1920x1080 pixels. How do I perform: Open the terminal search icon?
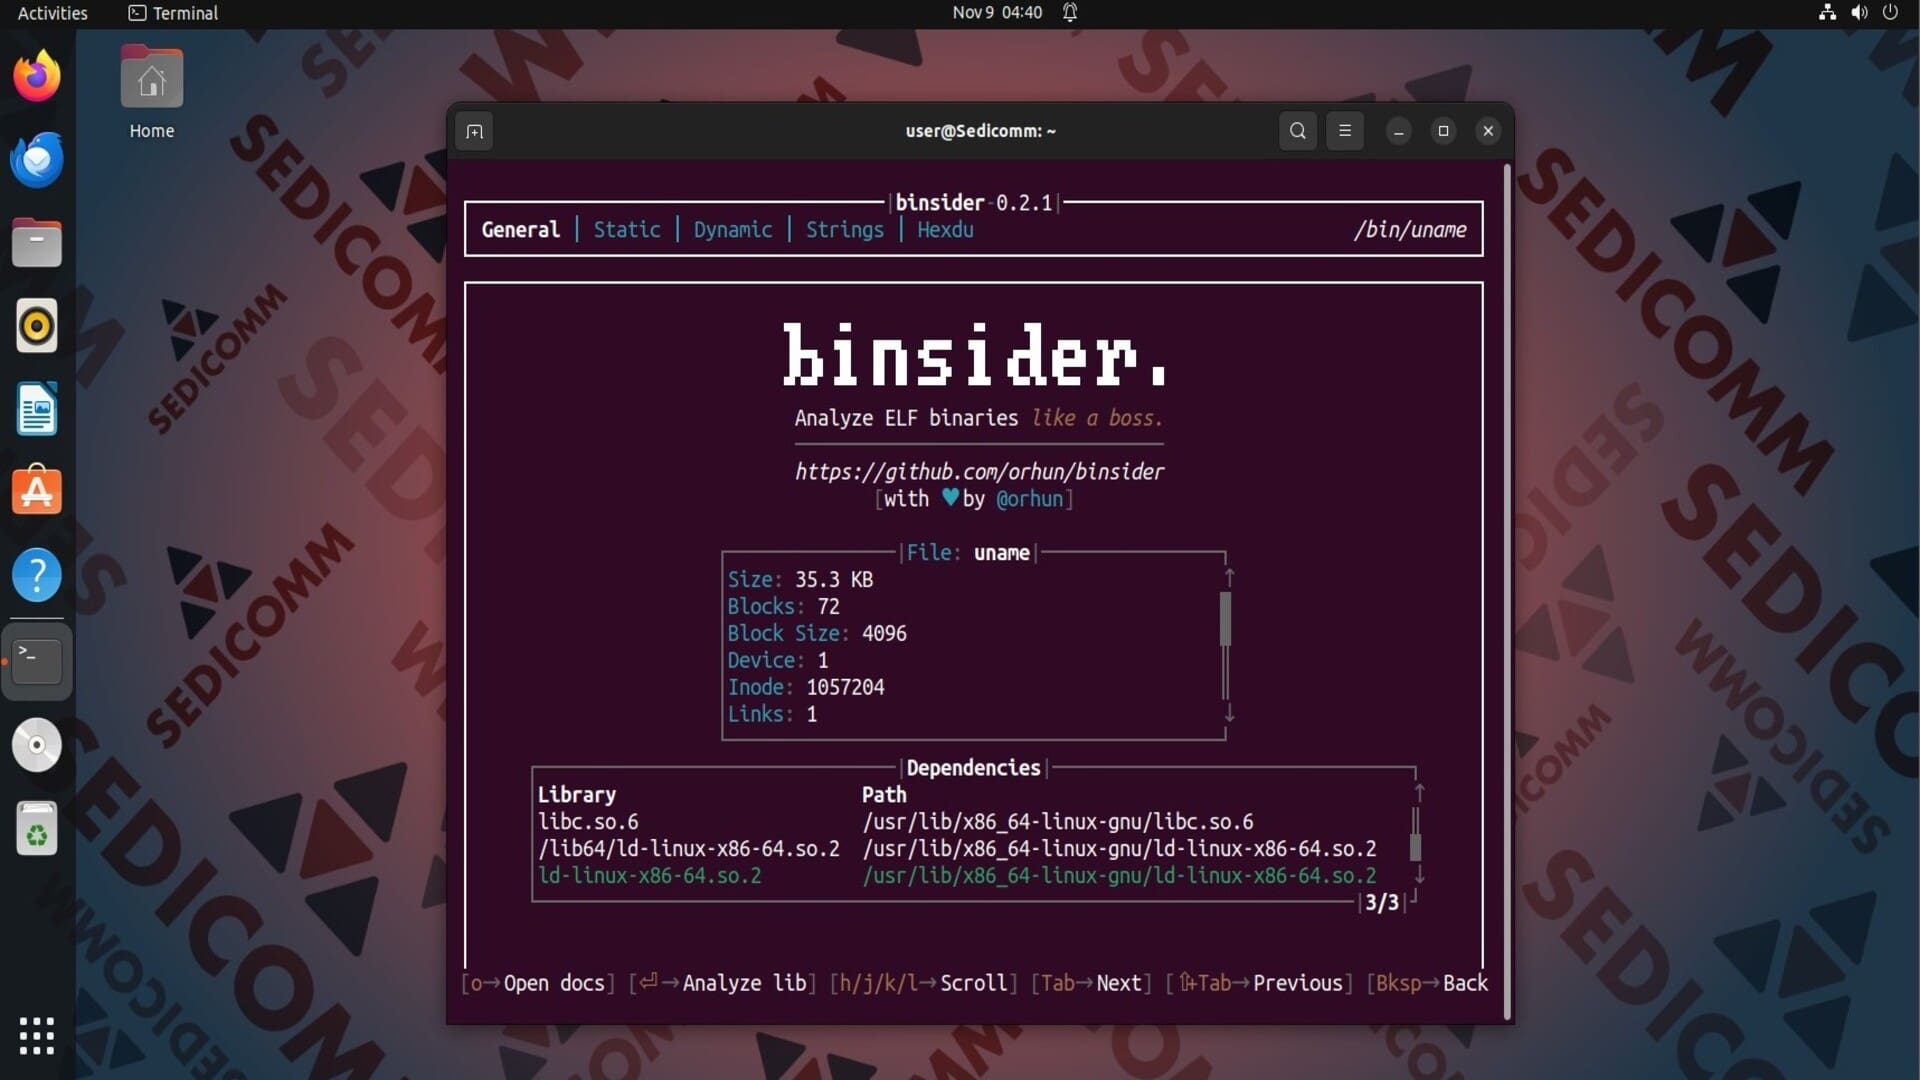point(1297,131)
